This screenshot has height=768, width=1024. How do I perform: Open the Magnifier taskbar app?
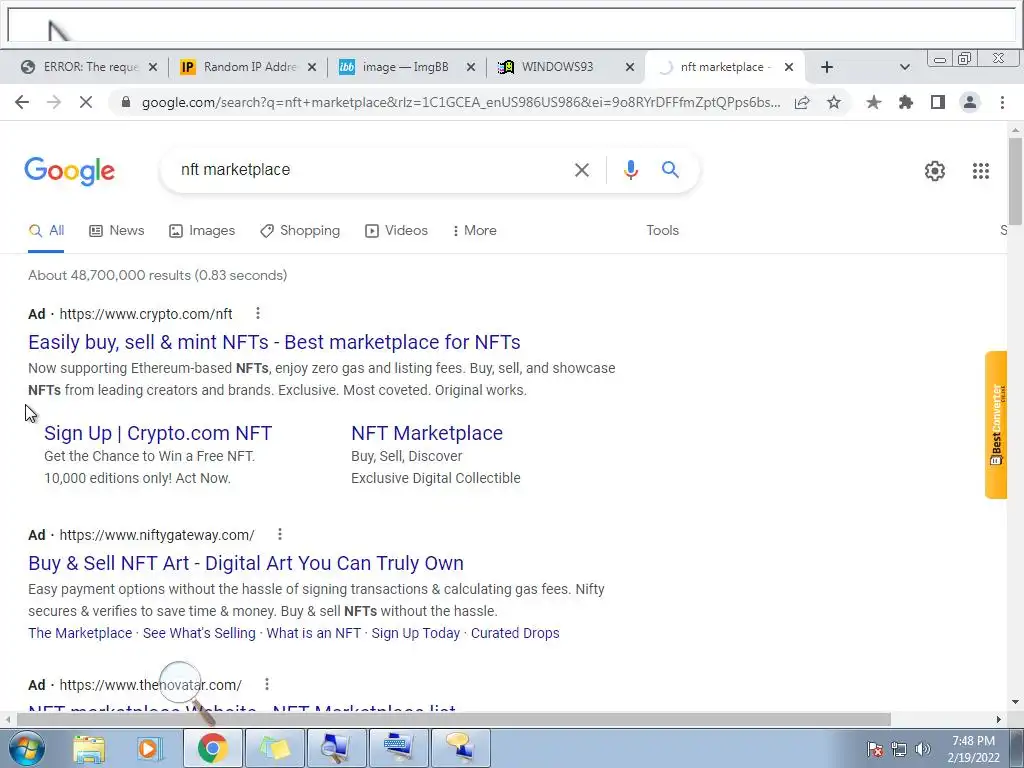tap(337, 748)
